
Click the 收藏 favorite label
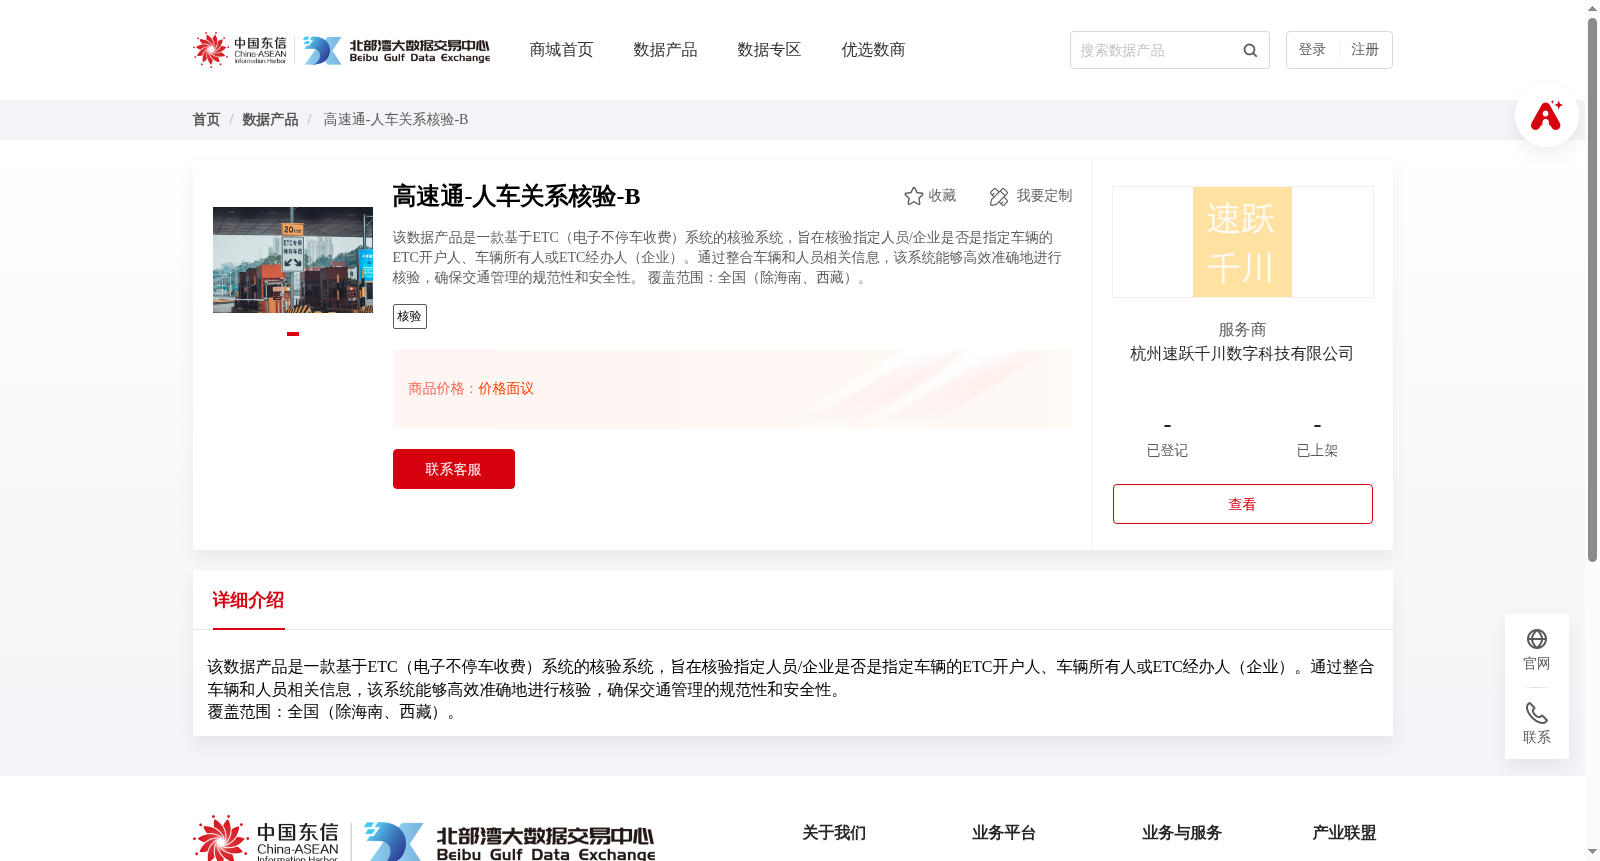[942, 196]
